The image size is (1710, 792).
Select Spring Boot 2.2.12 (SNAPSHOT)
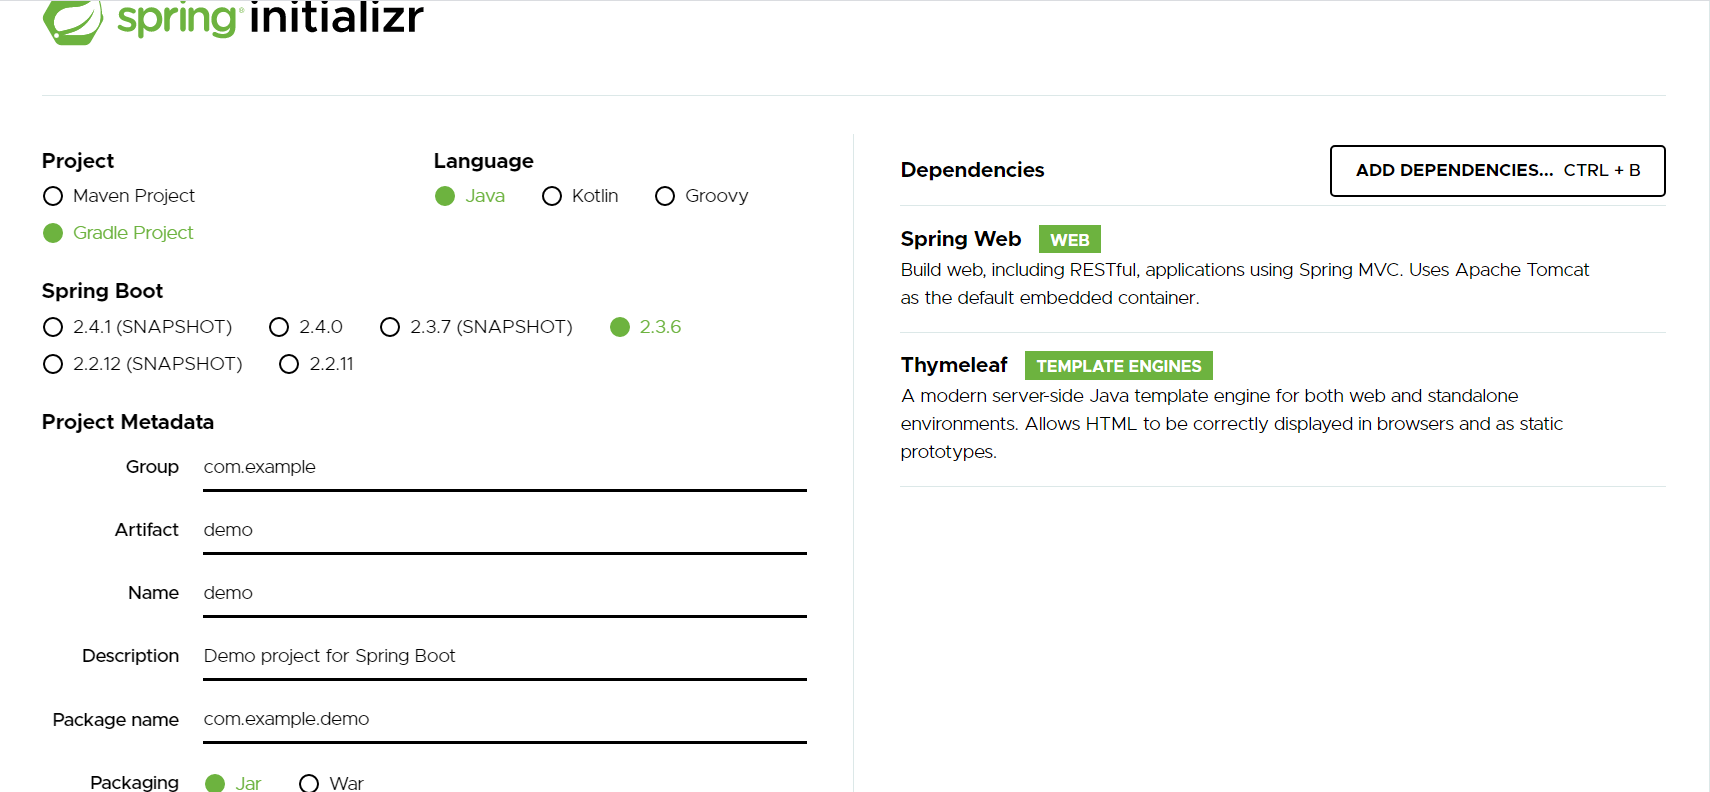pyautogui.click(x=53, y=364)
